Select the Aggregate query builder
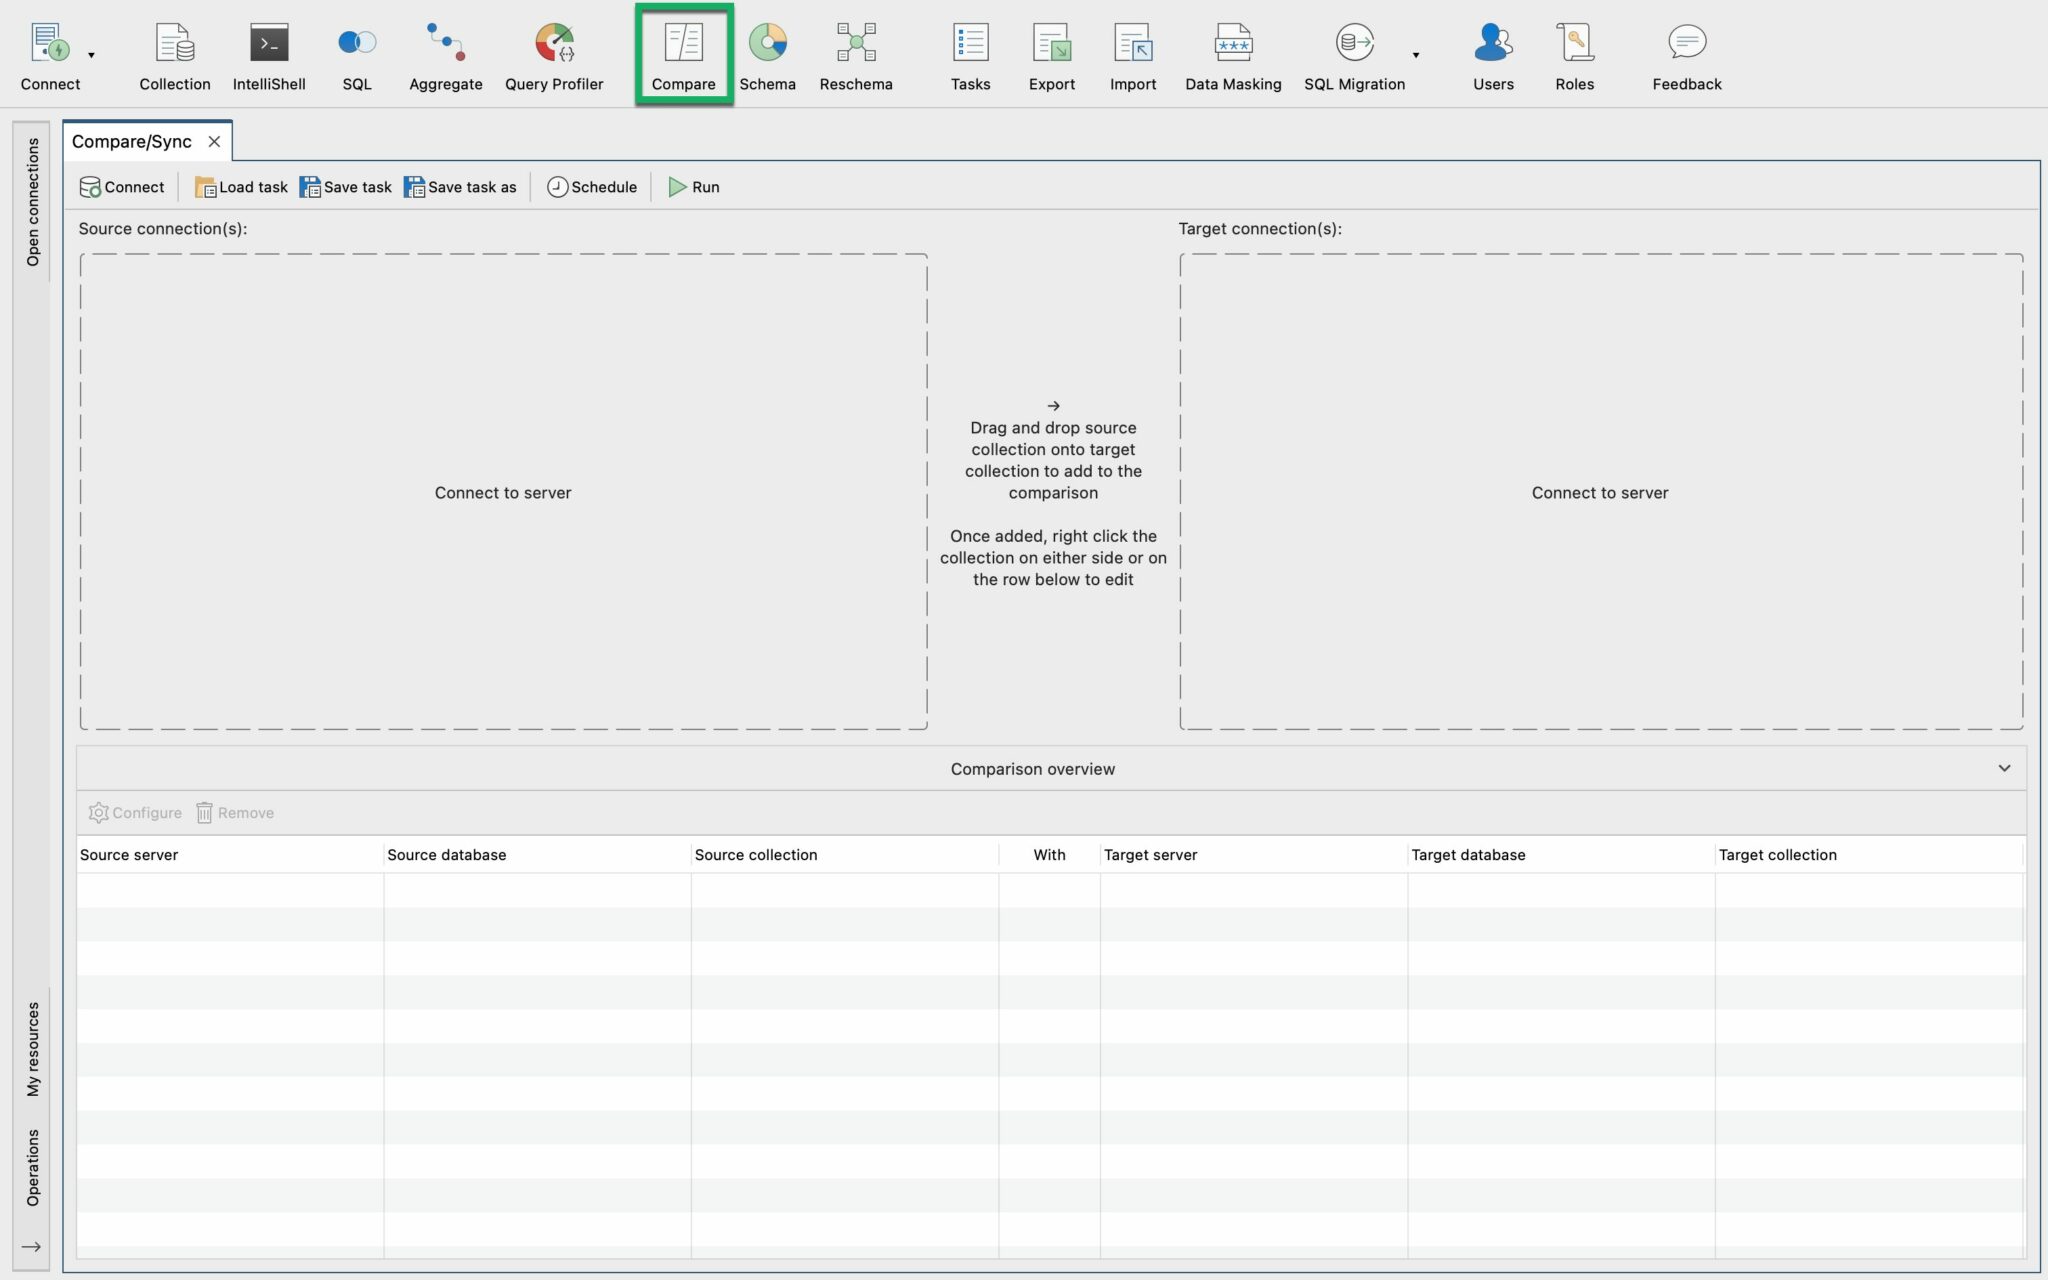 tap(444, 55)
